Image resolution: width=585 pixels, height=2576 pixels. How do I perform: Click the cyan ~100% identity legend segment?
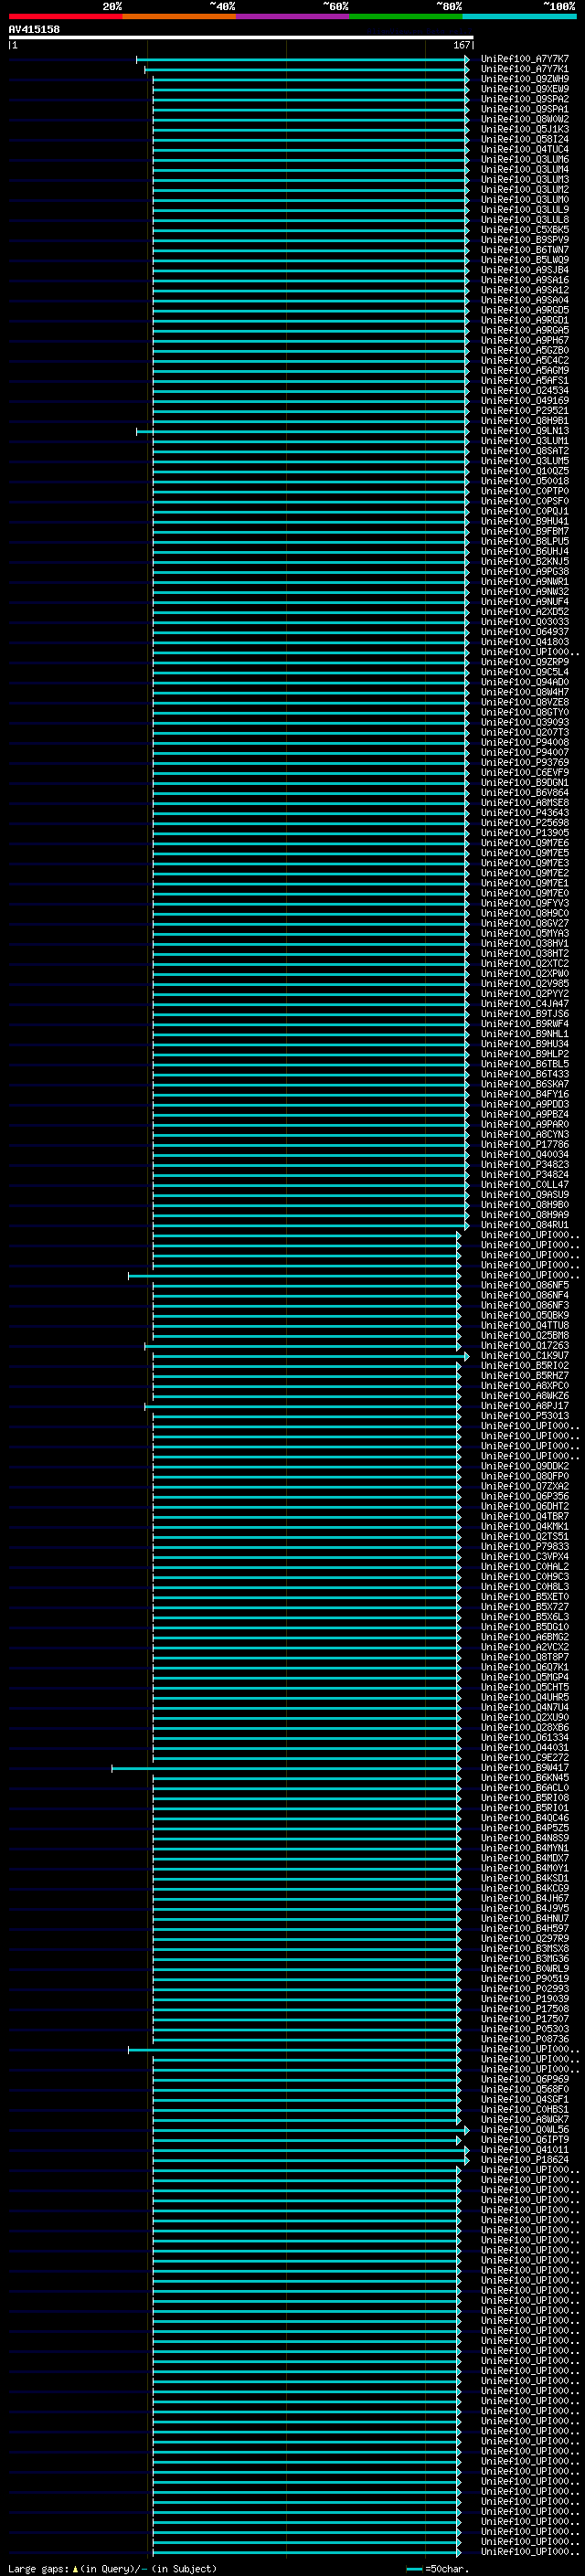(x=519, y=16)
